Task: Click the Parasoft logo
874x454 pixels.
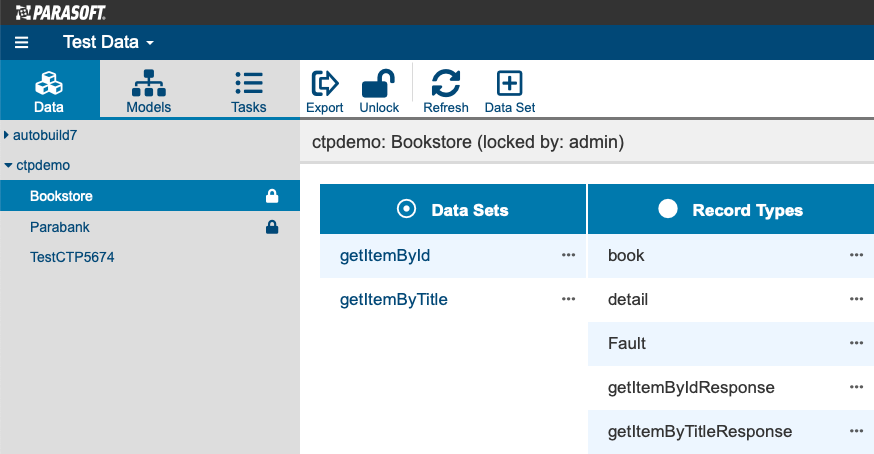Action: 60,12
